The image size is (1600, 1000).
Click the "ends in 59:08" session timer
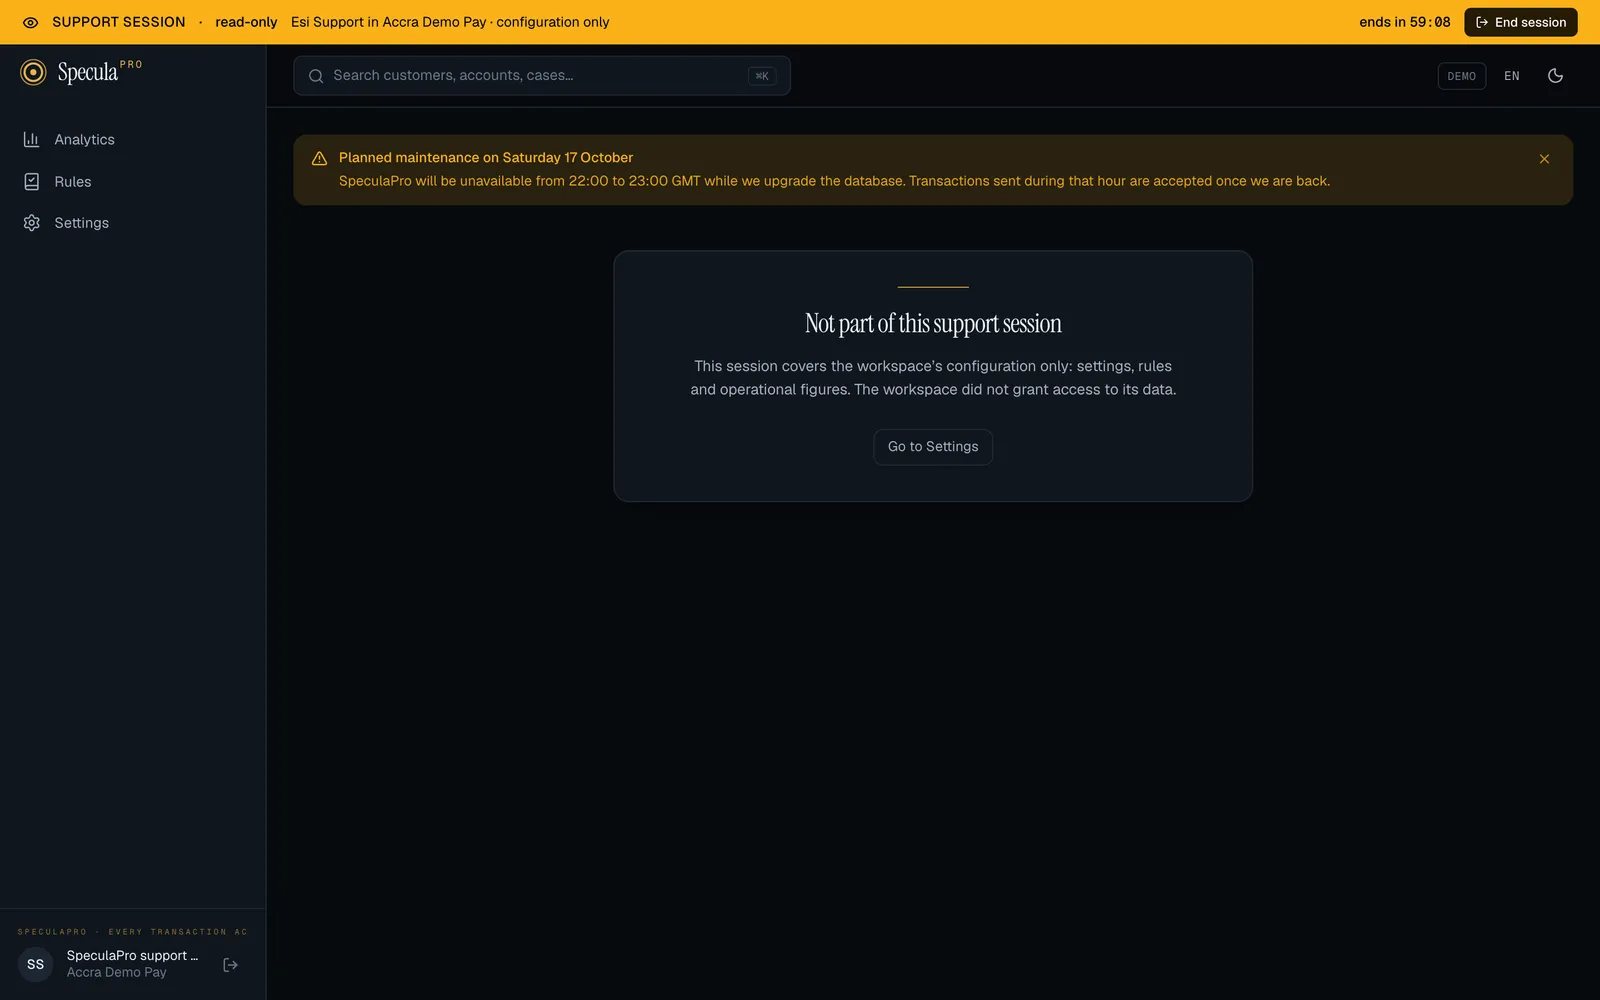pos(1405,22)
